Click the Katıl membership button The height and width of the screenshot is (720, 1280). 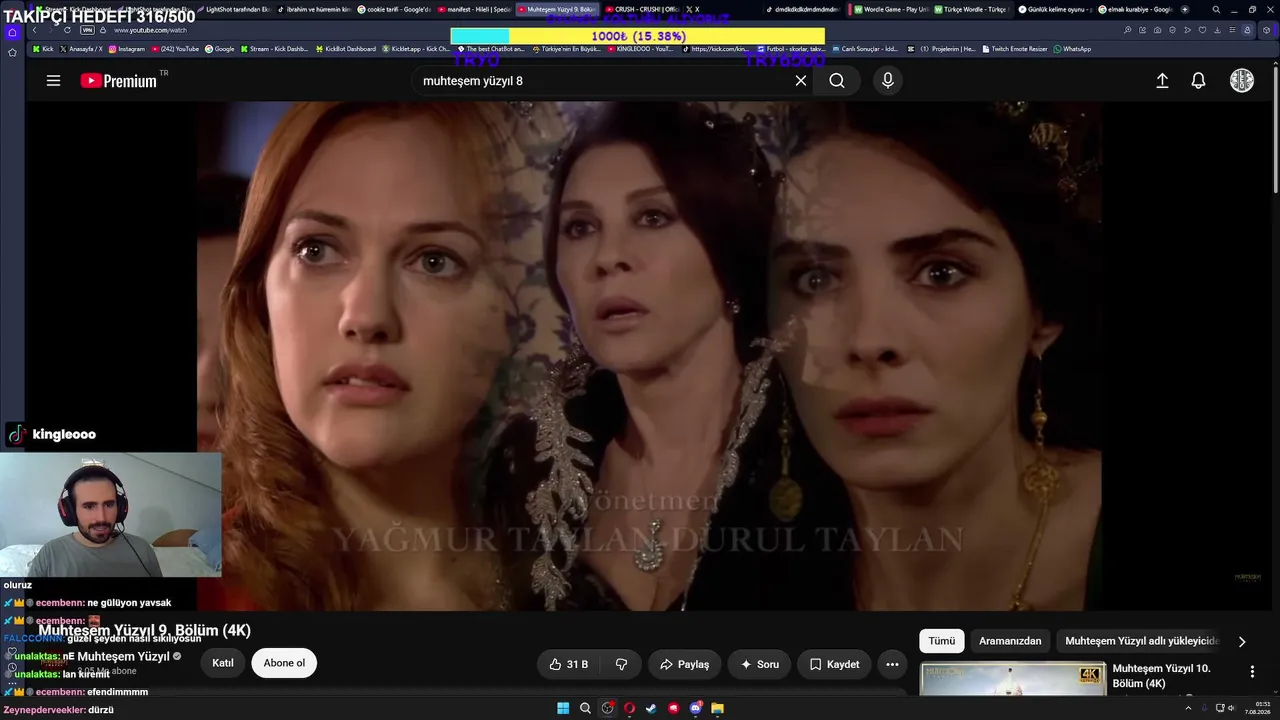(223, 663)
